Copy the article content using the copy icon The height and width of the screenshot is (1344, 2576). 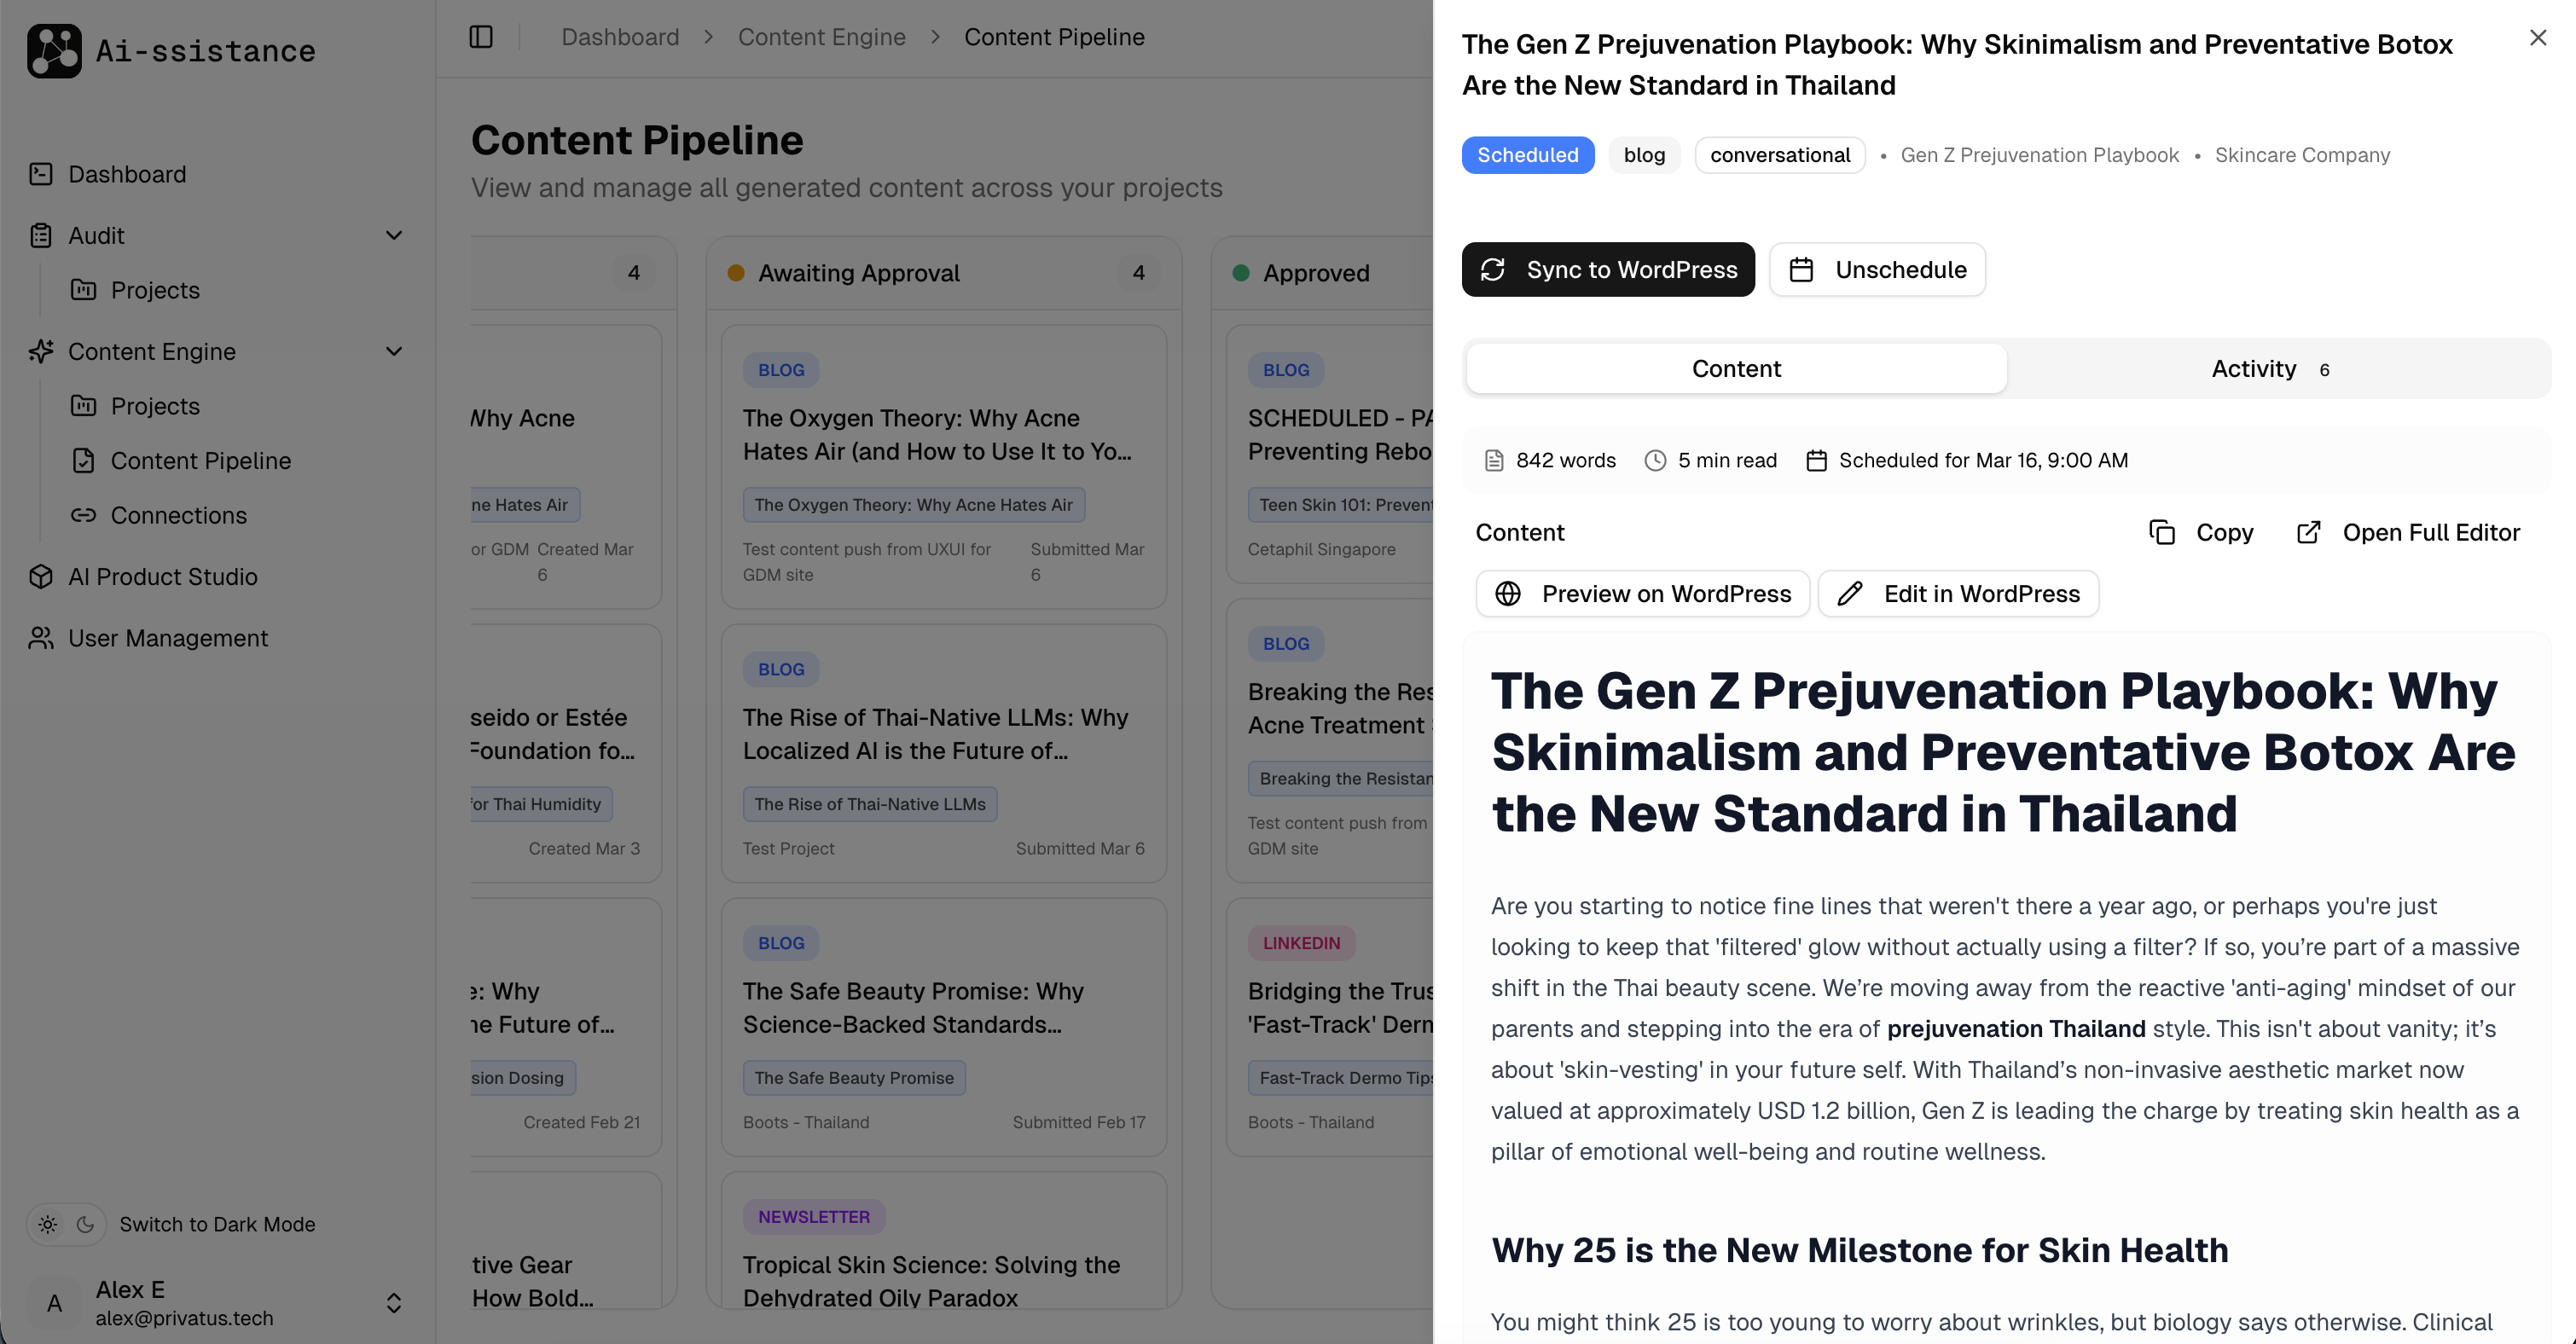(x=2162, y=532)
